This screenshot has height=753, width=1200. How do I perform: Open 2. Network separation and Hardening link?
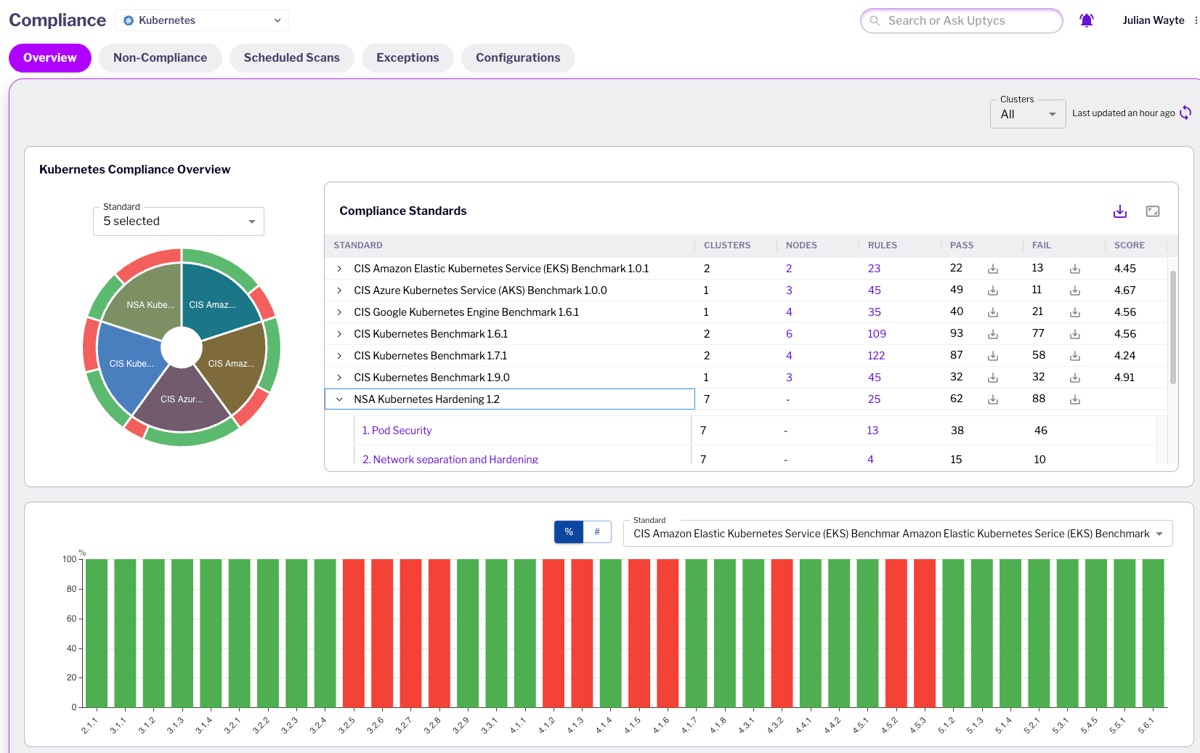pyautogui.click(x=450, y=459)
